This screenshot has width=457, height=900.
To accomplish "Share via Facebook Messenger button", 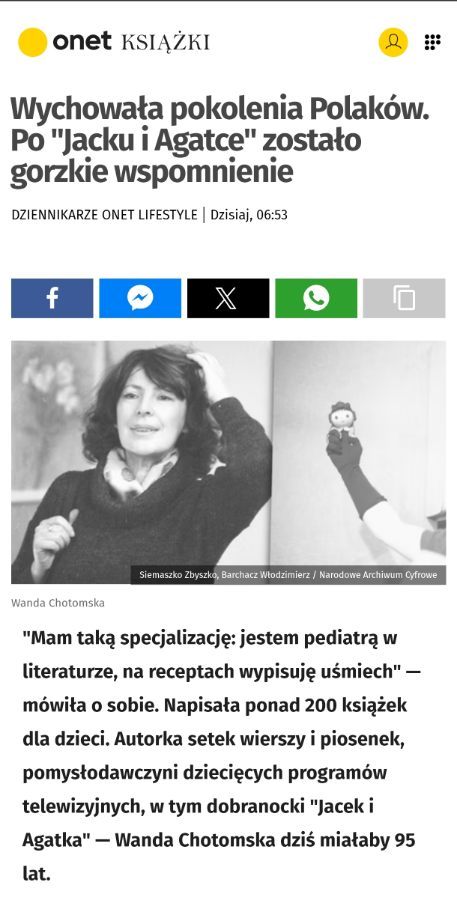I will (140, 298).
